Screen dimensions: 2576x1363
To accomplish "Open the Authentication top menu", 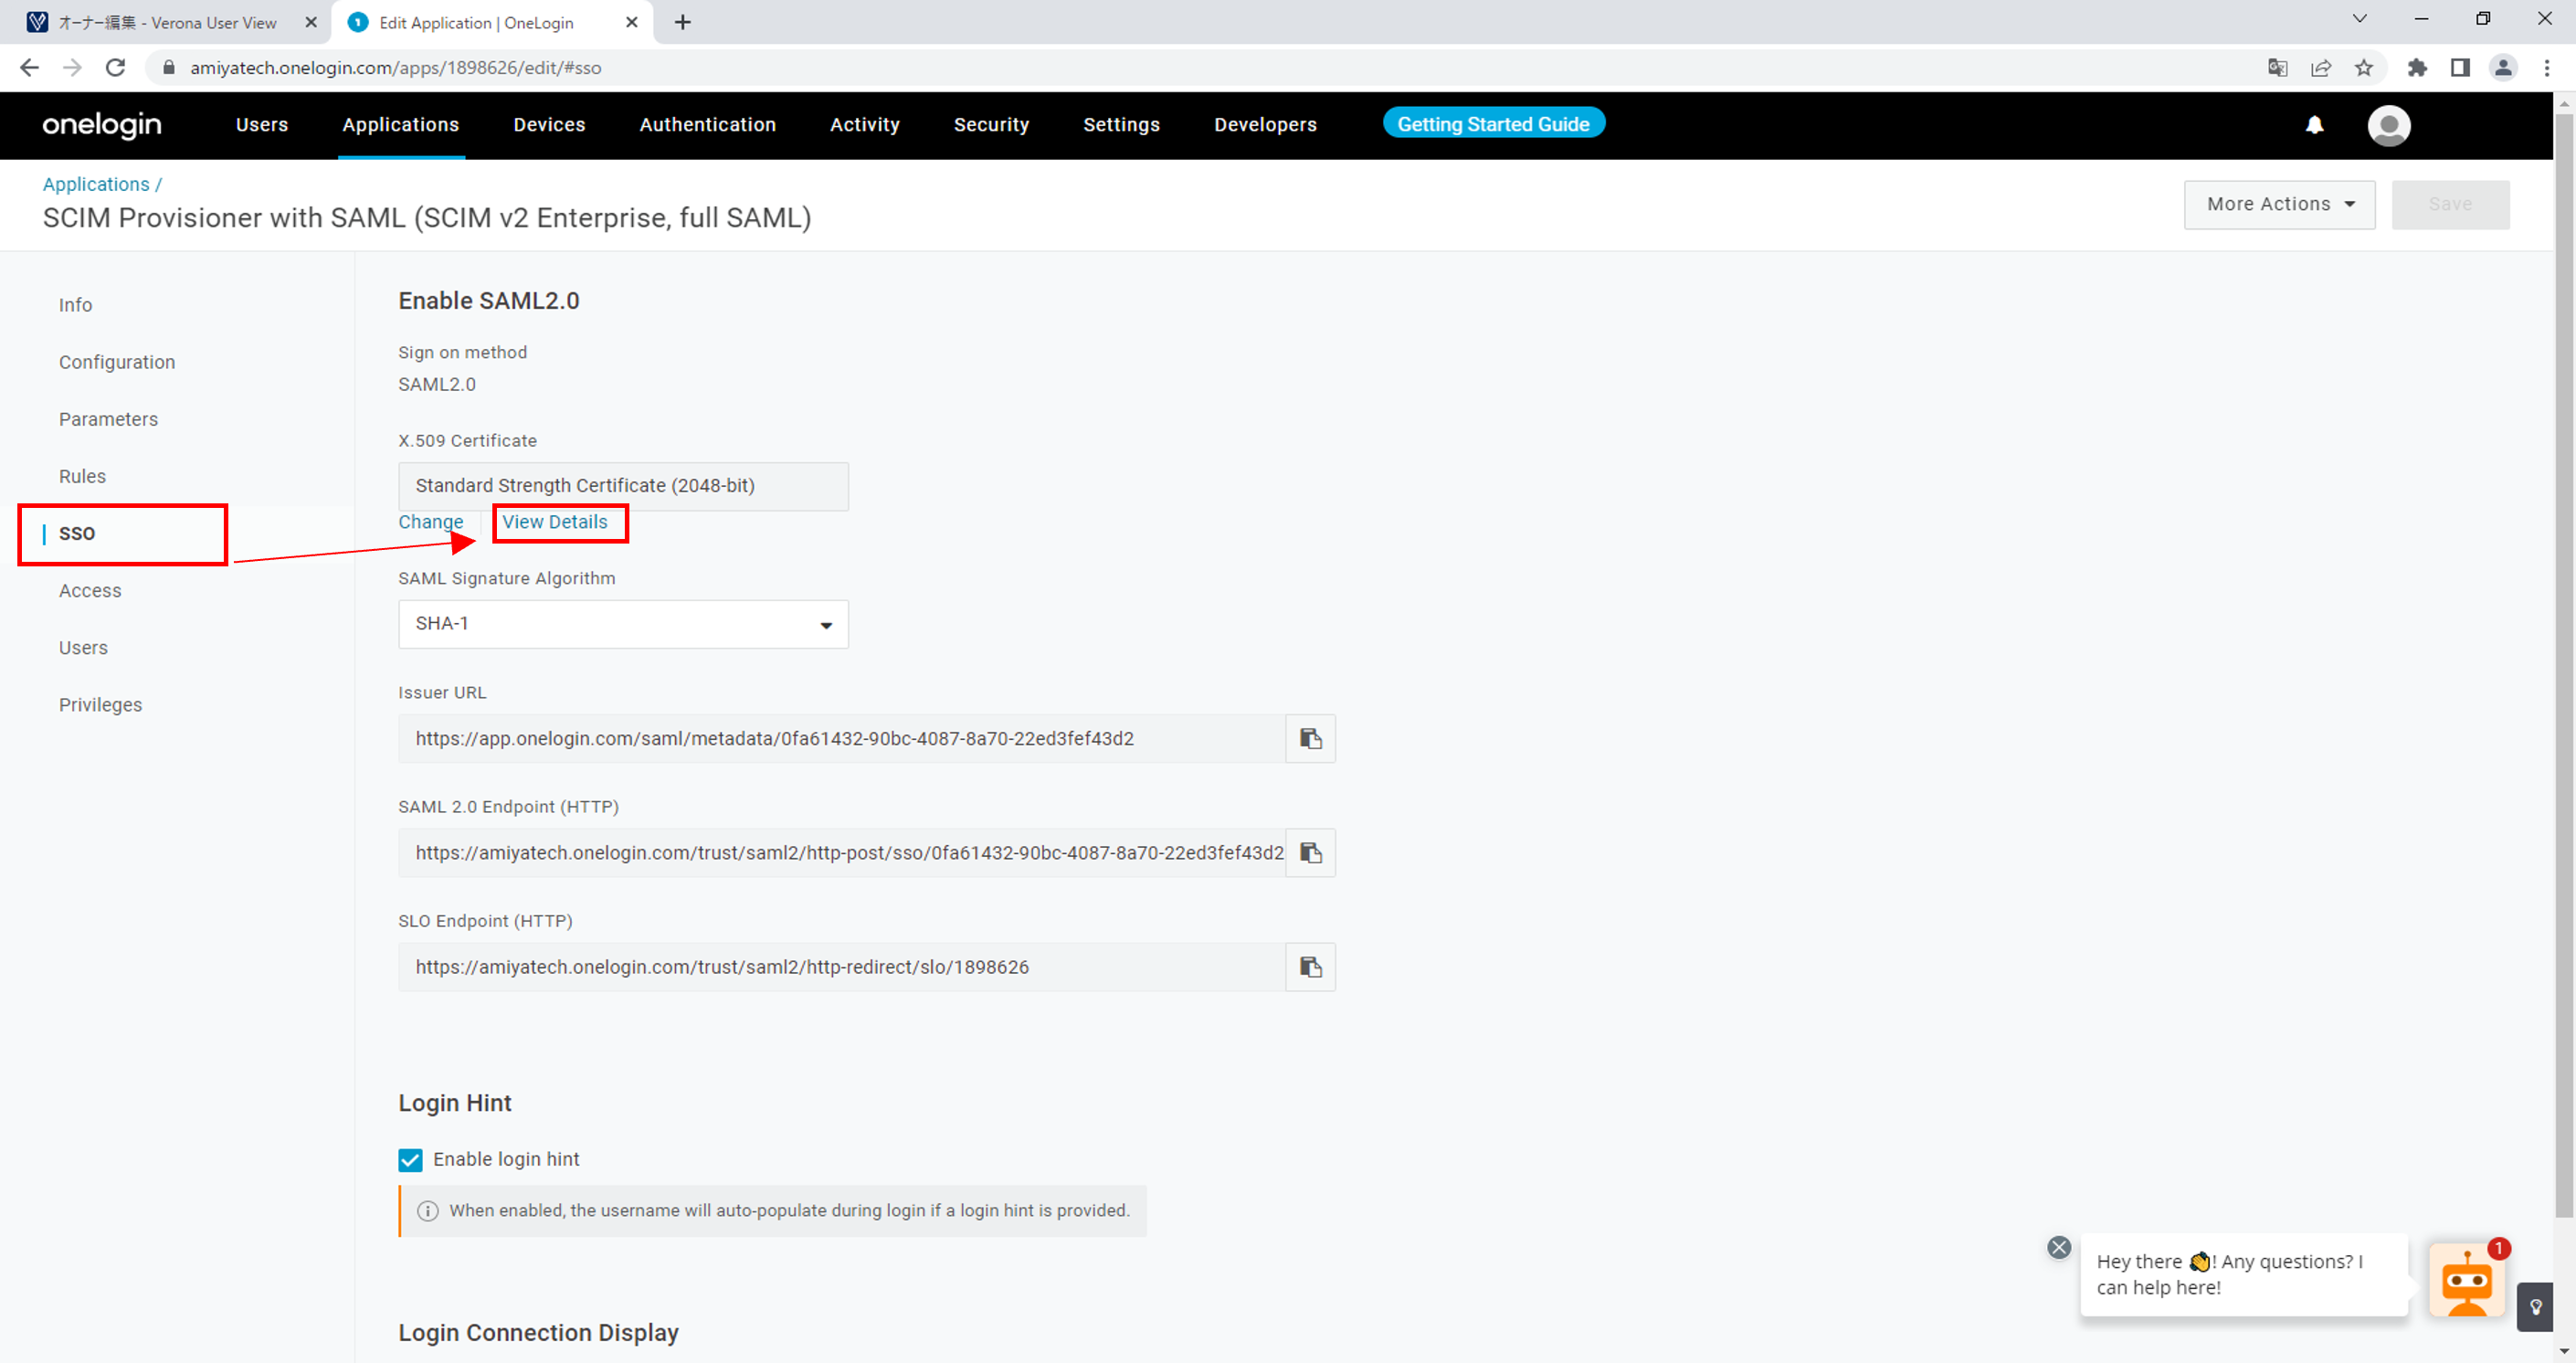I will click(x=707, y=125).
